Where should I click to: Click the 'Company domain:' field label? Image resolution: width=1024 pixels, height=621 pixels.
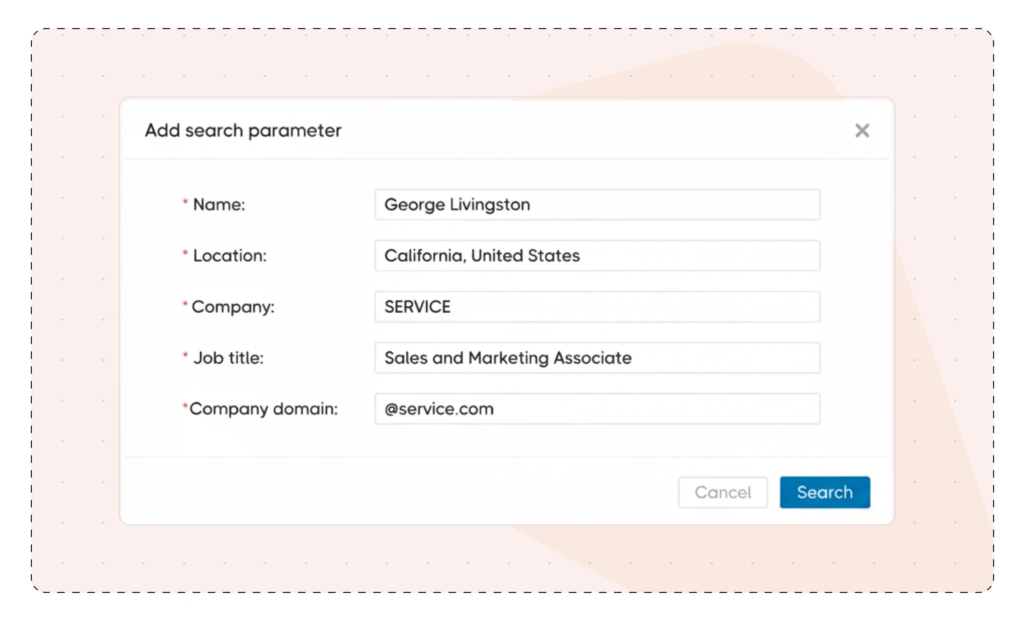(x=263, y=409)
